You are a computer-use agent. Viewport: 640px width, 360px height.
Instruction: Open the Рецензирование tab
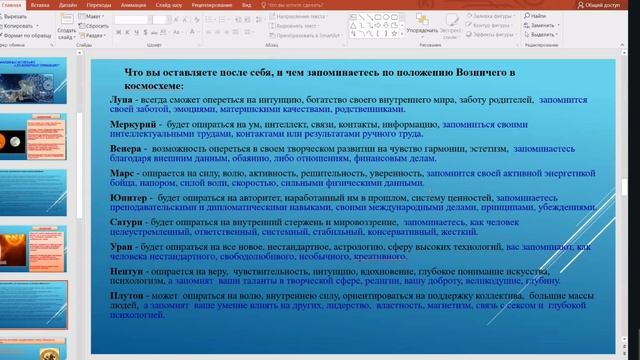coord(212,5)
